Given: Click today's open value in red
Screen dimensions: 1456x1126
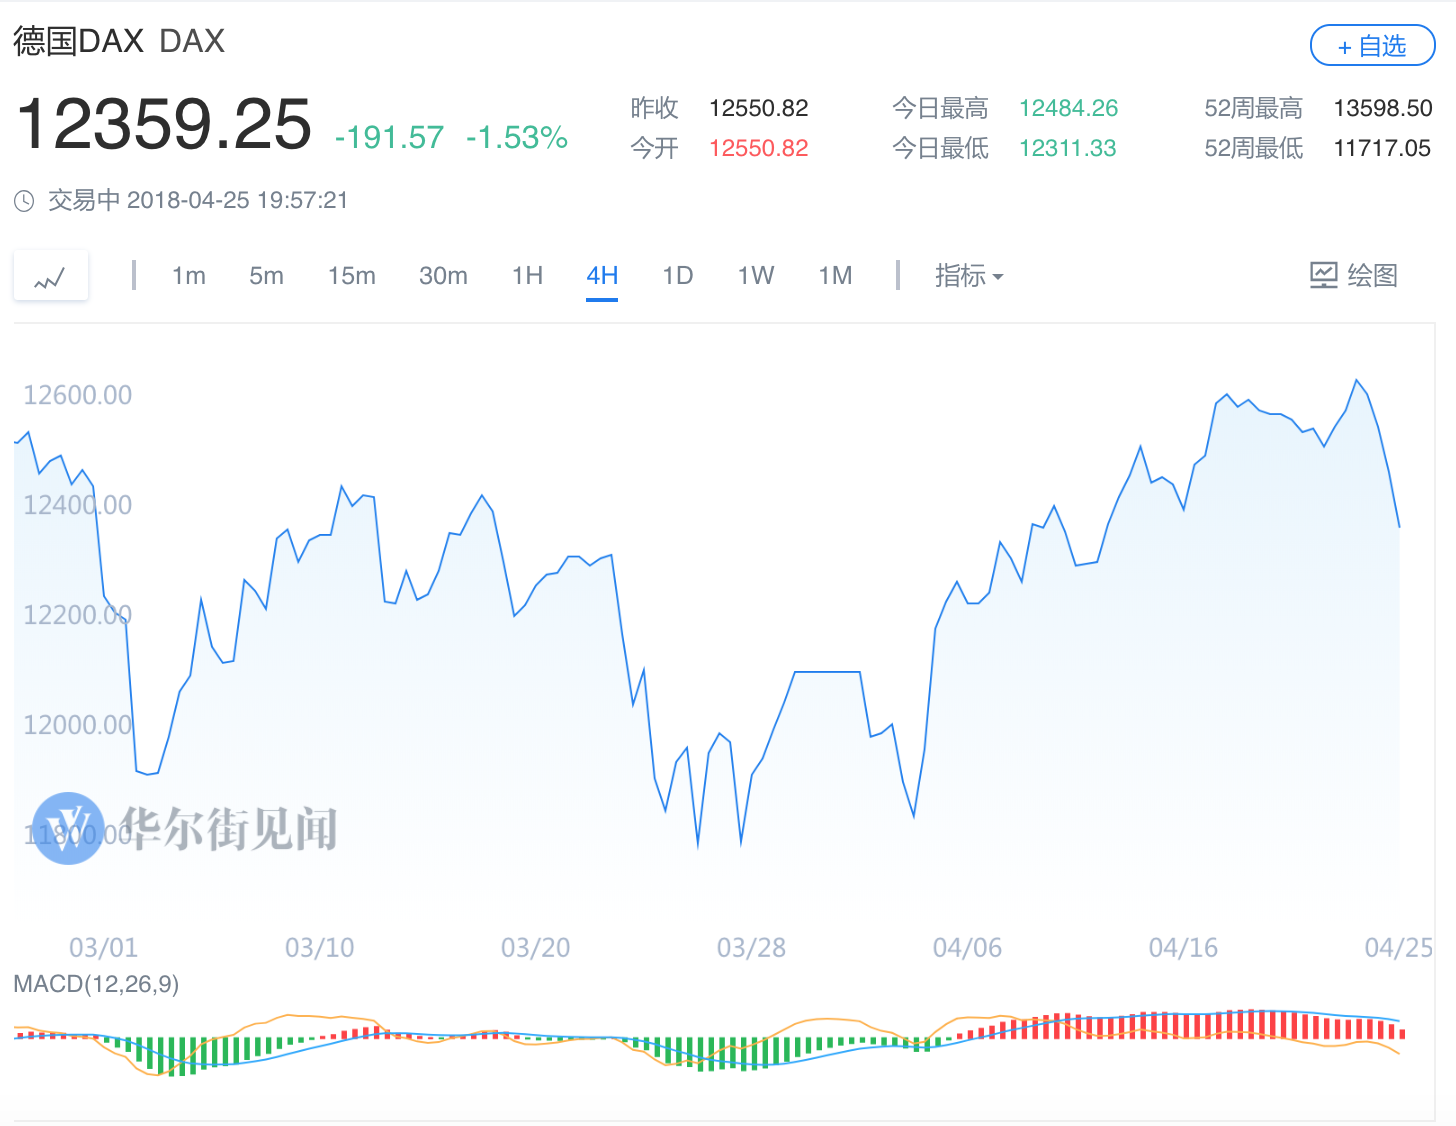Looking at the screenshot, I should click(x=759, y=148).
